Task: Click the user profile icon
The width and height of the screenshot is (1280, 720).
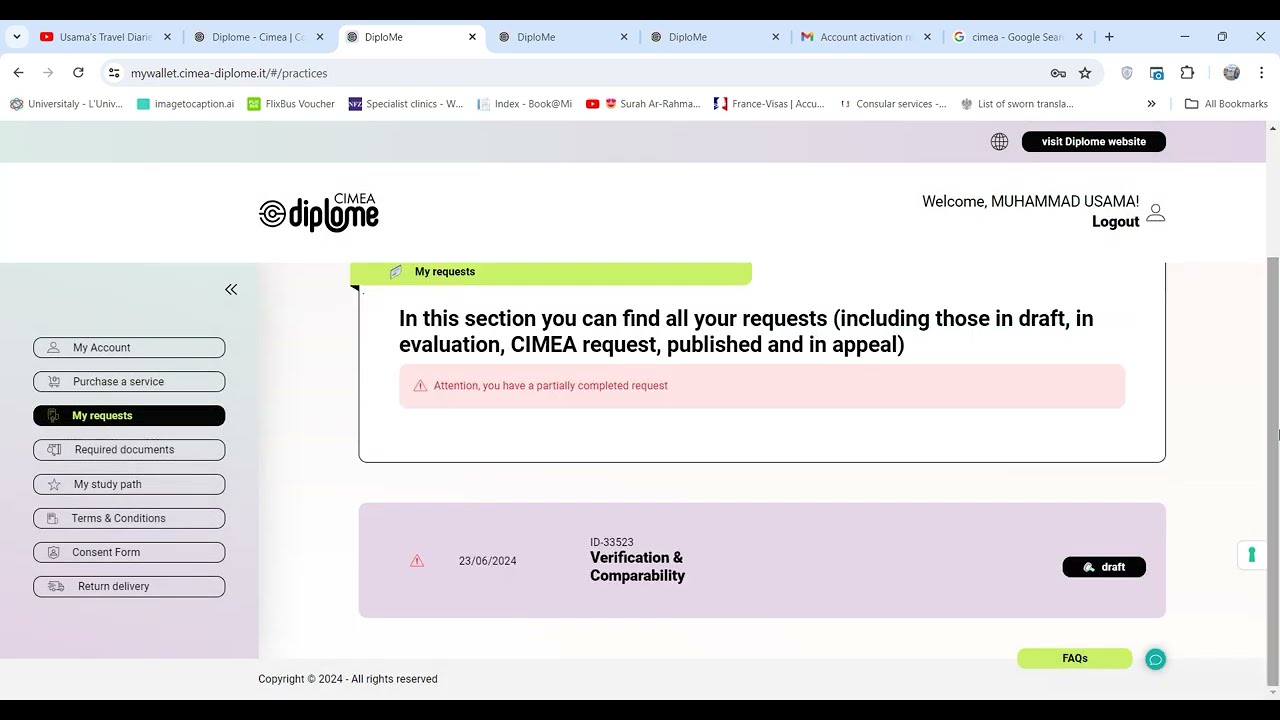Action: point(1156,212)
